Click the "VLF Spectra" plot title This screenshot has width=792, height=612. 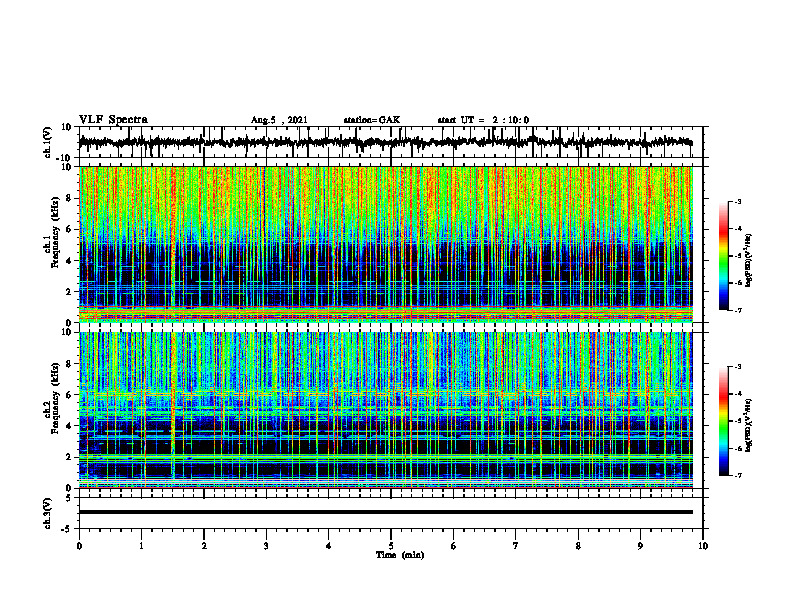point(113,120)
